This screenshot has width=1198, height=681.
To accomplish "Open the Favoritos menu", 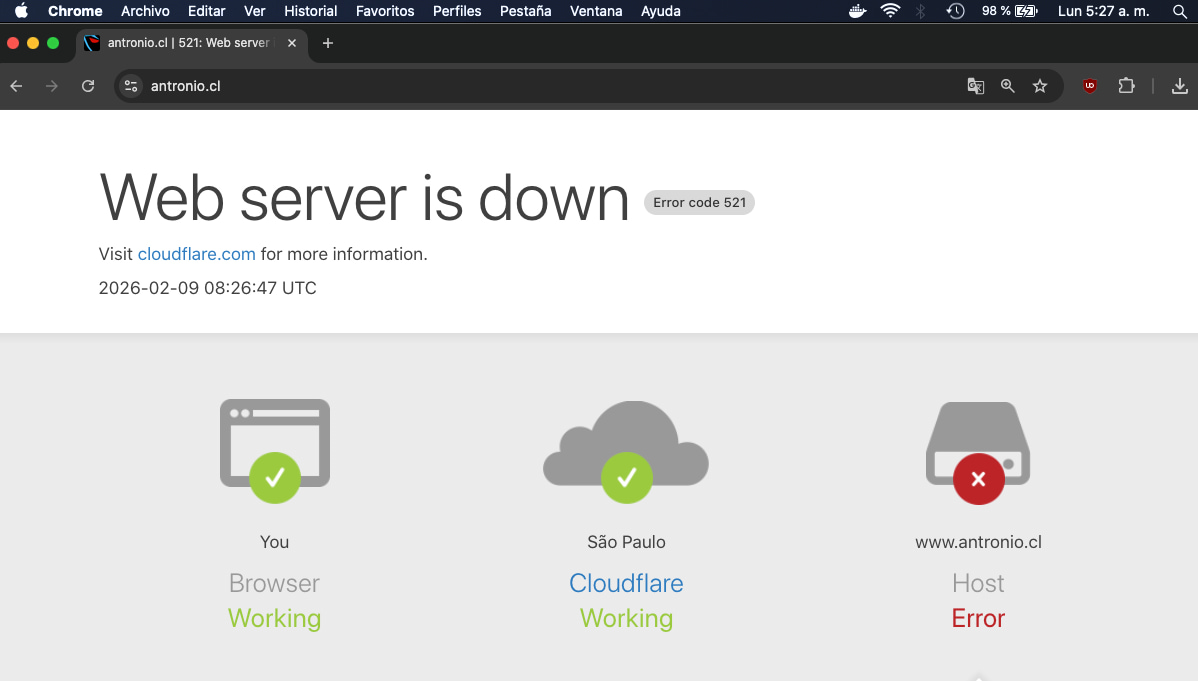I will pos(385,11).
